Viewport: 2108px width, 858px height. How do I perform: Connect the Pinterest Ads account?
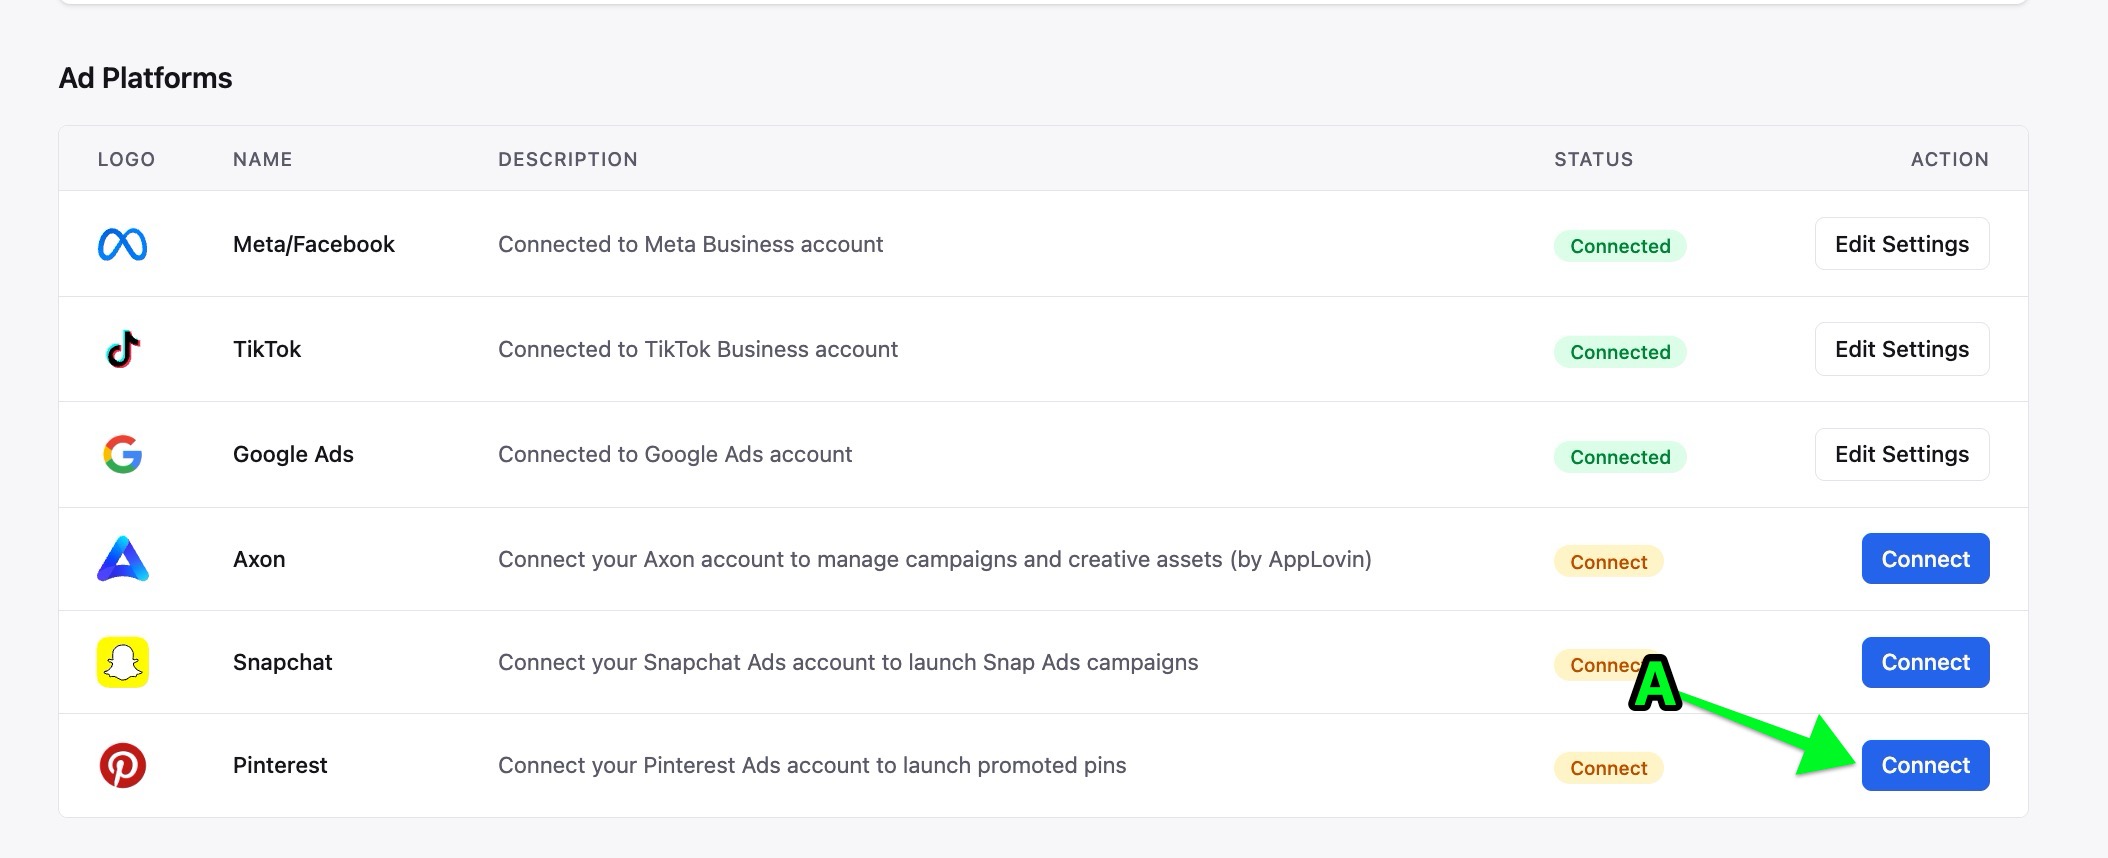tap(1925, 765)
